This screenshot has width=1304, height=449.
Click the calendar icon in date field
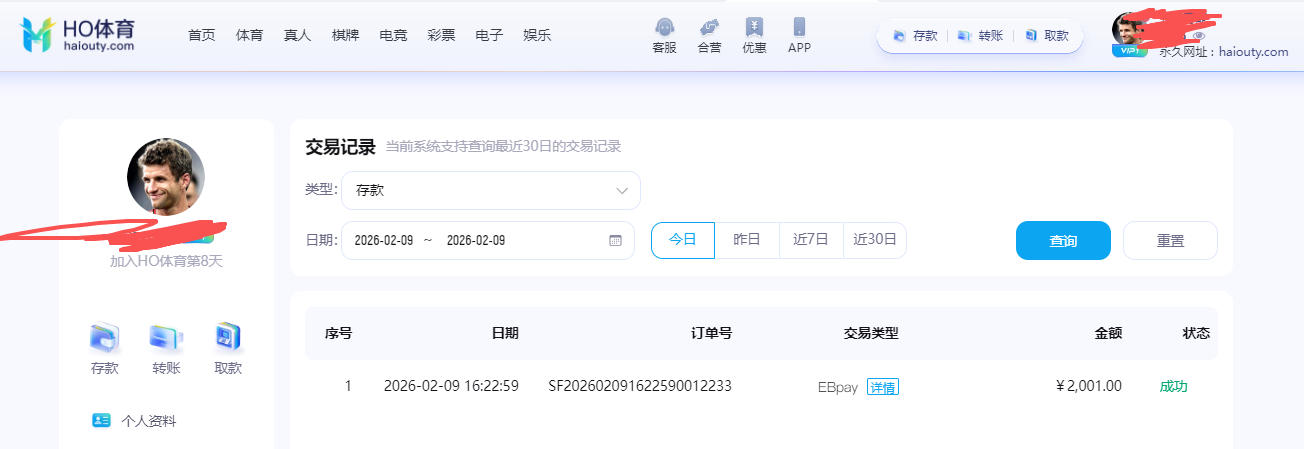click(x=615, y=241)
